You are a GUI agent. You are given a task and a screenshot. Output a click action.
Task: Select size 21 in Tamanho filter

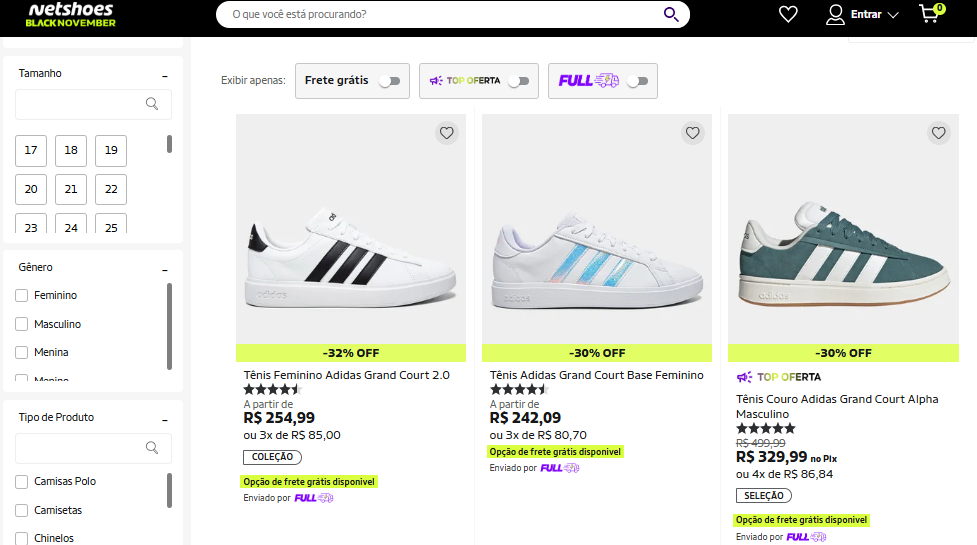71,189
